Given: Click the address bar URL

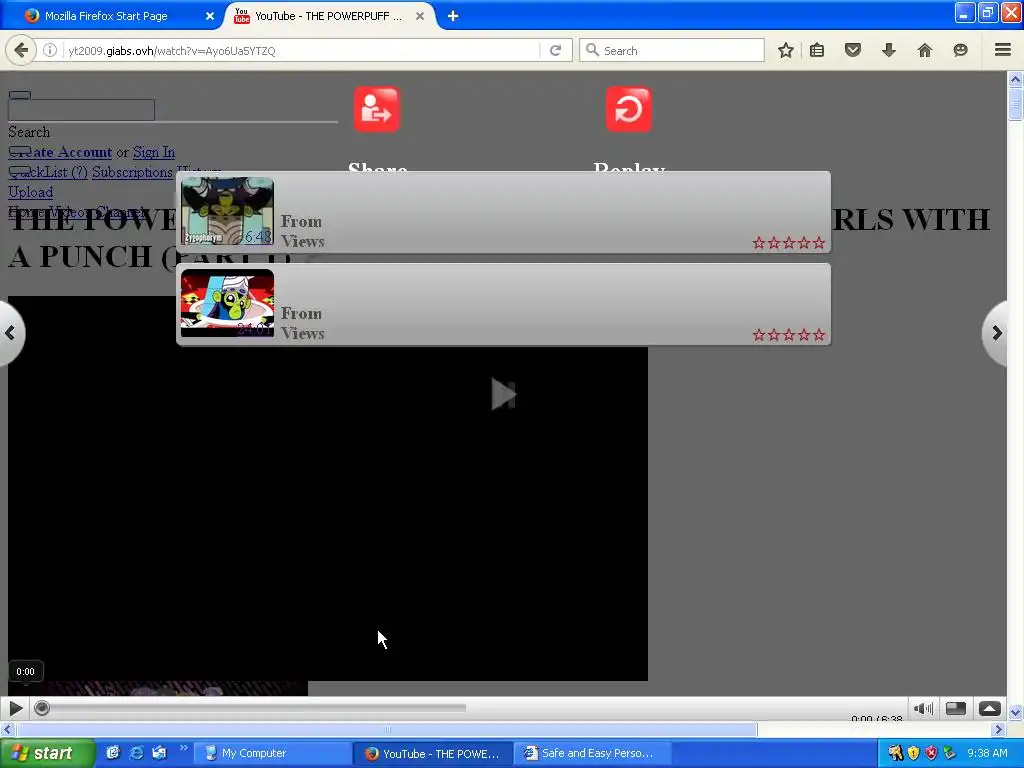Looking at the screenshot, I should (171, 50).
